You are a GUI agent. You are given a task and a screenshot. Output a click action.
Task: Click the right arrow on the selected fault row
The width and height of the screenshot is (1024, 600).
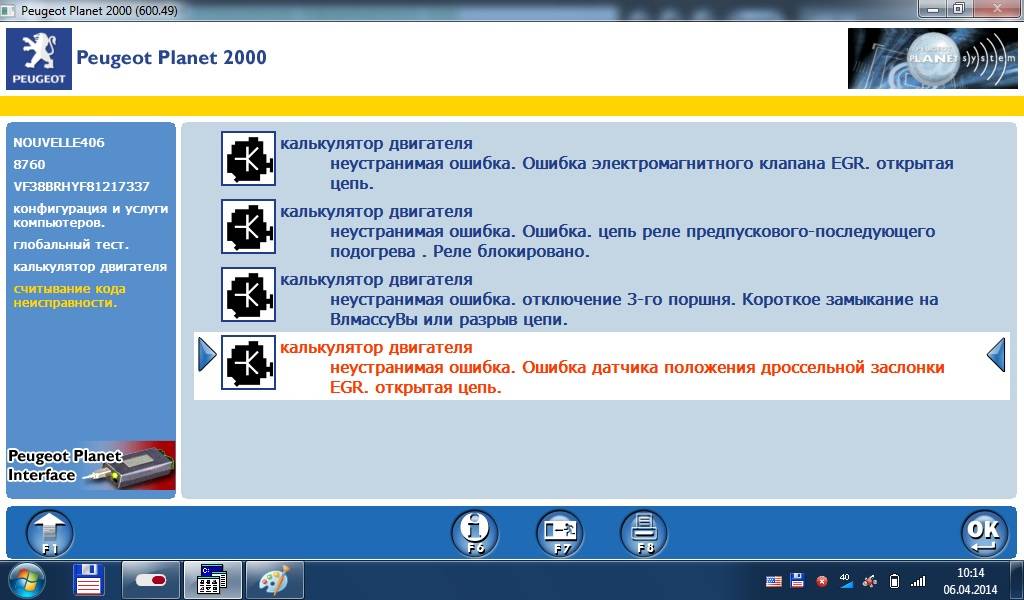coord(995,354)
